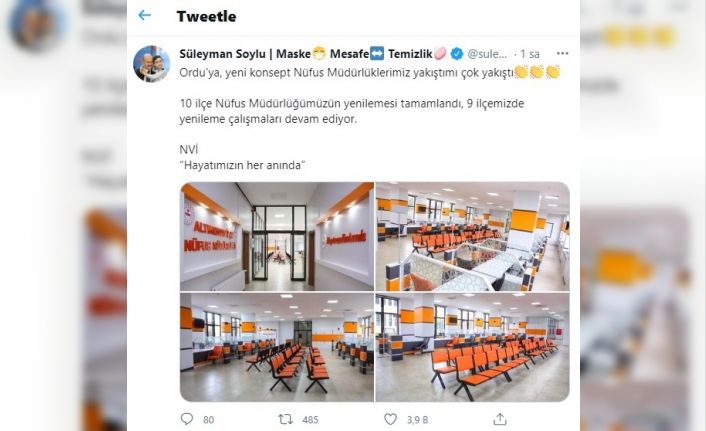The image size is (706, 431).
Task: Open the bottom-left seating area photo
Action: [277, 347]
